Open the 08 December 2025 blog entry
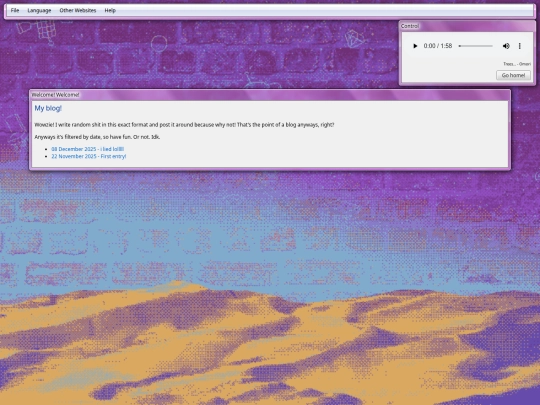The image size is (540, 405). [87, 149]
